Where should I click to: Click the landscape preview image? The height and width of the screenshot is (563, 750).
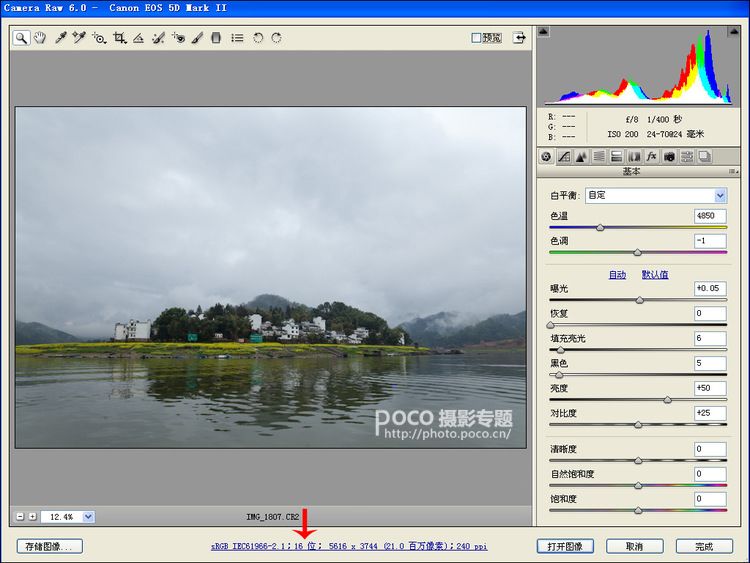[x=271, y=277]
